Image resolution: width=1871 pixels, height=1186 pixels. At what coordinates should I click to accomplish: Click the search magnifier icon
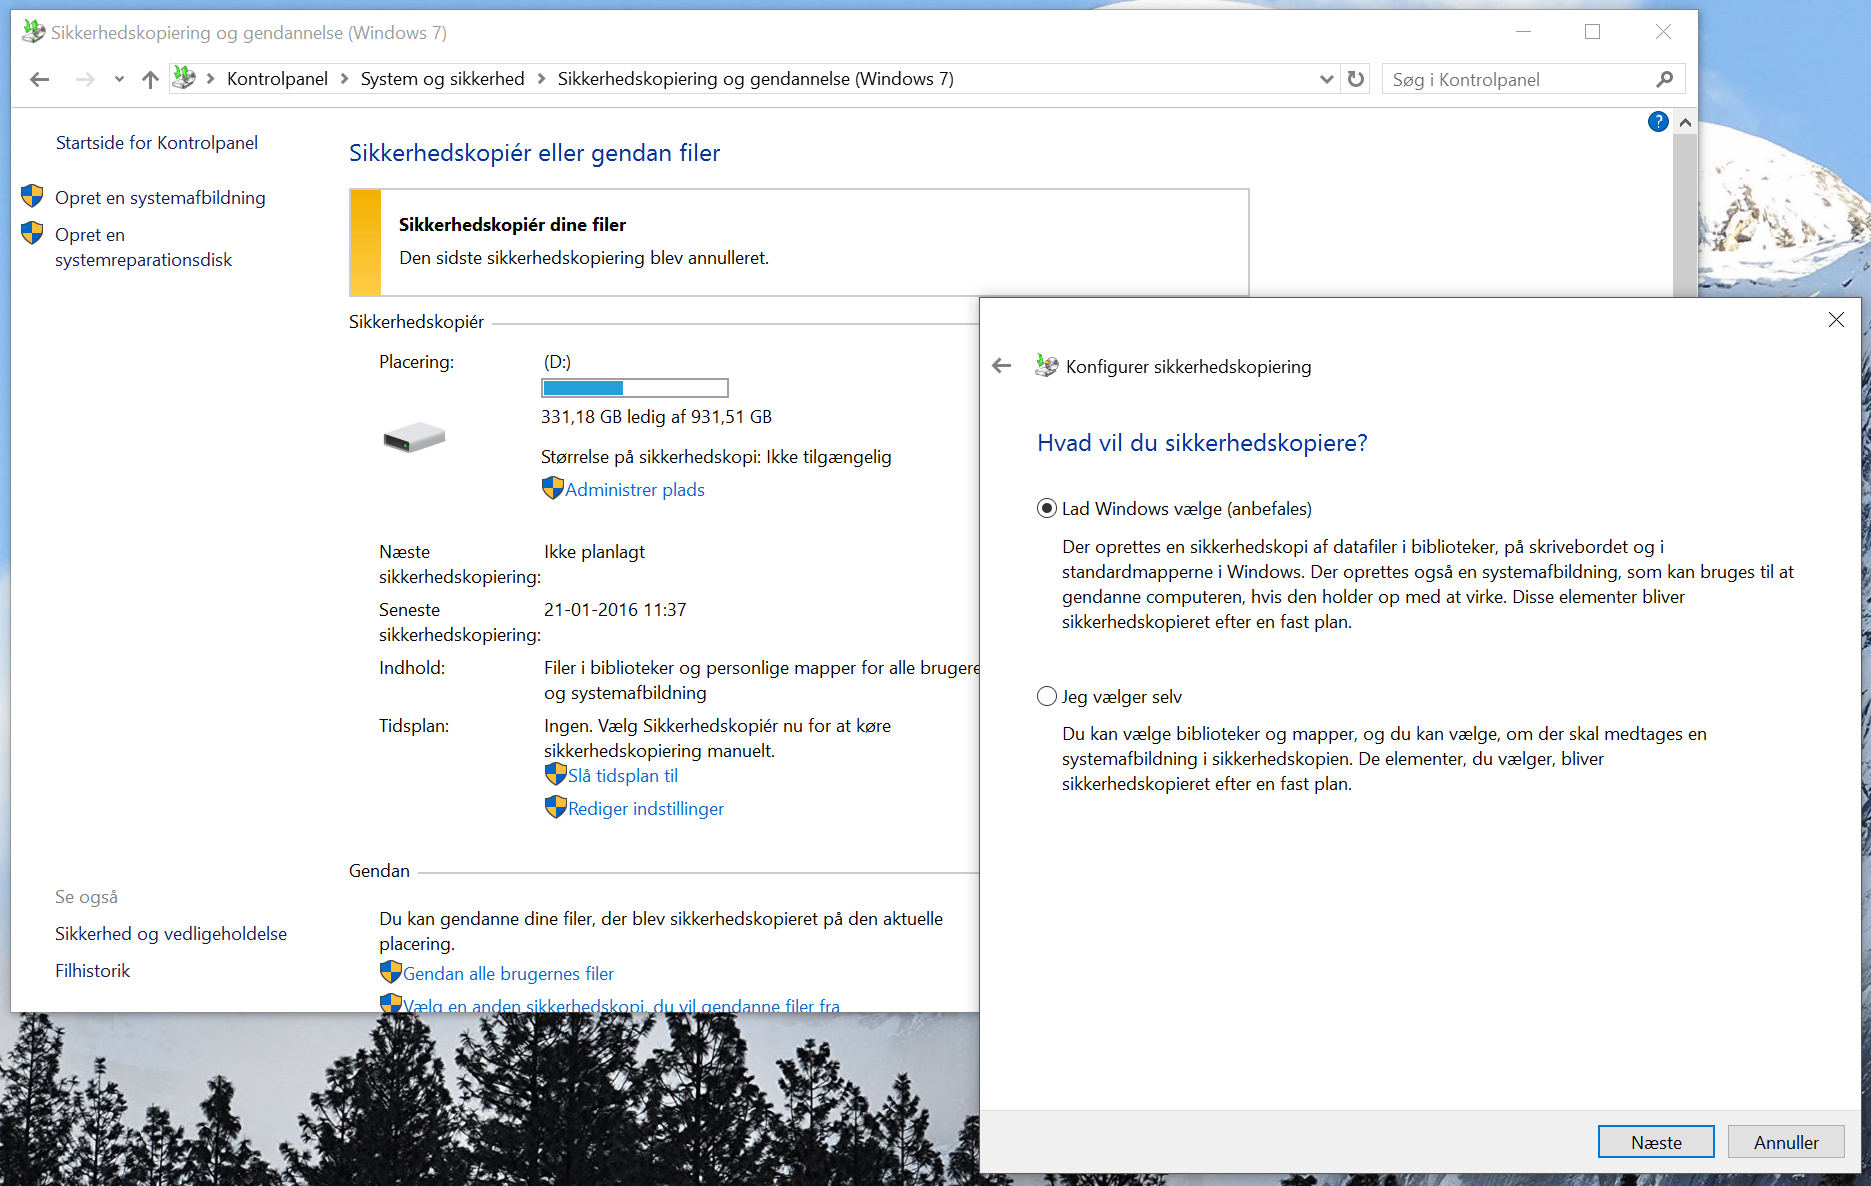click(1664, 79)
